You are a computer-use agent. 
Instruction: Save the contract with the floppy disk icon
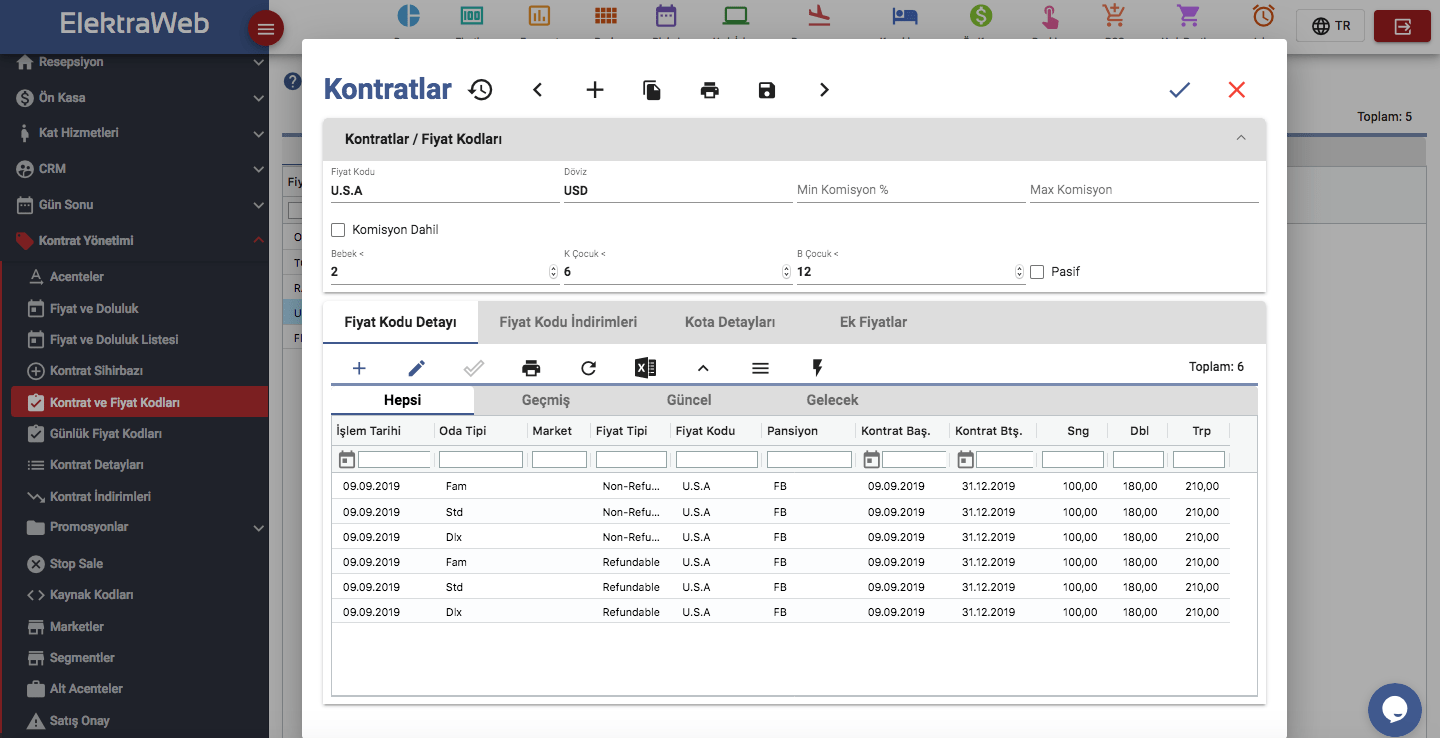coord(767,90)
